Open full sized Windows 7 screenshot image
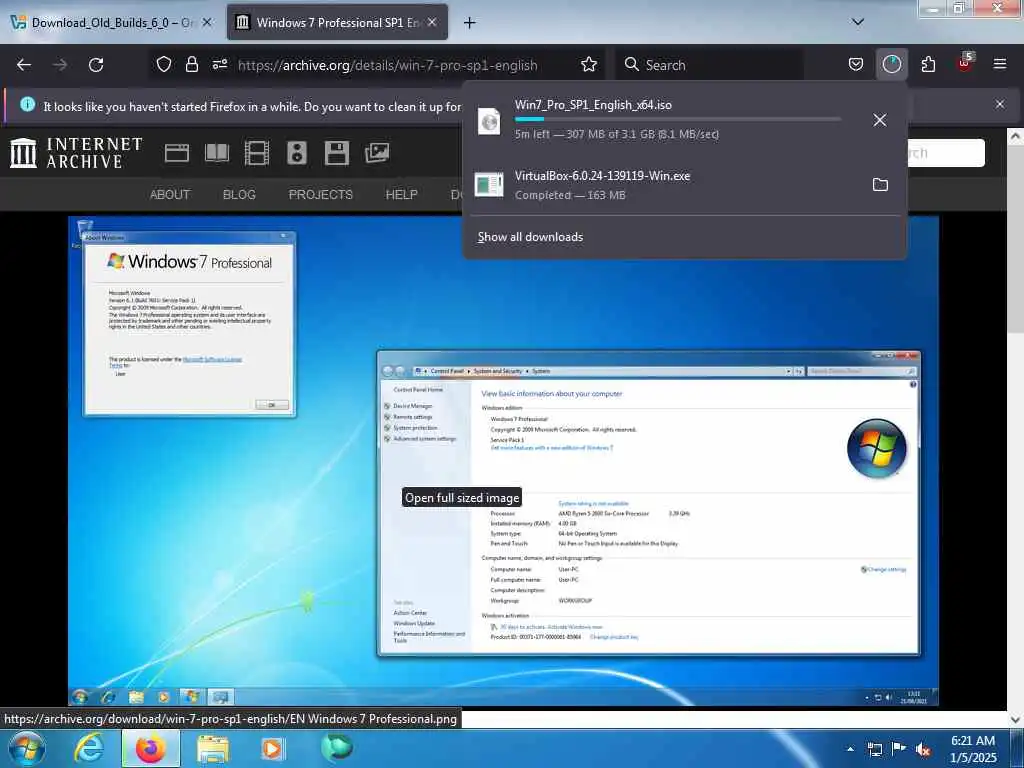Image resolution: width=1024 pixels, height=768 pixels. pyautogui.click(x=504, y=461)
